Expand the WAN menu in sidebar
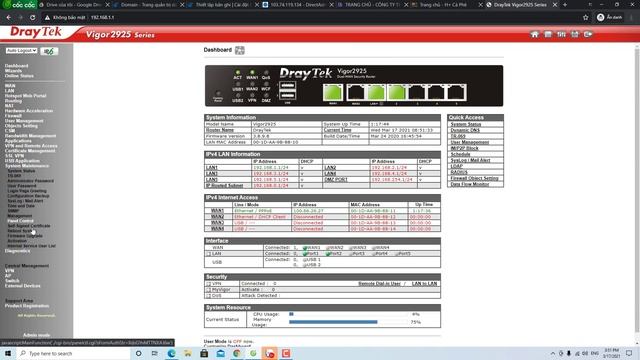The width and height of the screenshot is (640, 360). click(10, 86)
